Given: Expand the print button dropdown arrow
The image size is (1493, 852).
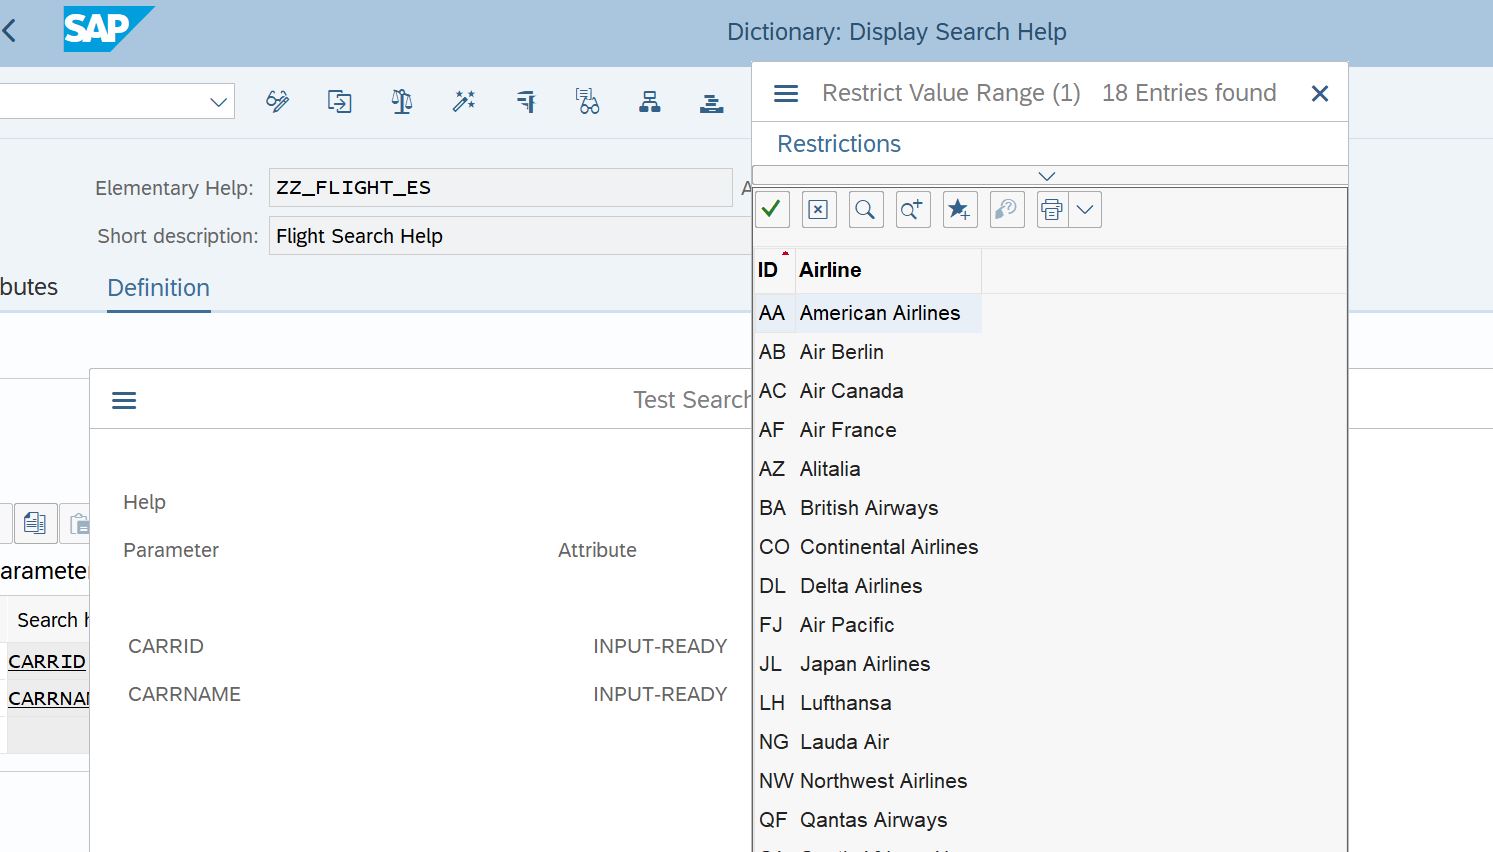Looking at the screenshot, I should [x=1086, y=209].
